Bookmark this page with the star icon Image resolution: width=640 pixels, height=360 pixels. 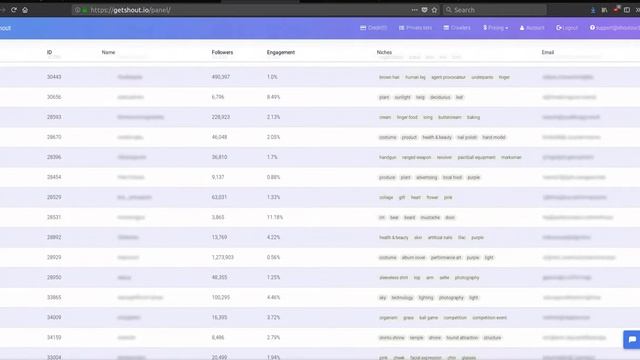pyautogui.click(x=434, y=10)
